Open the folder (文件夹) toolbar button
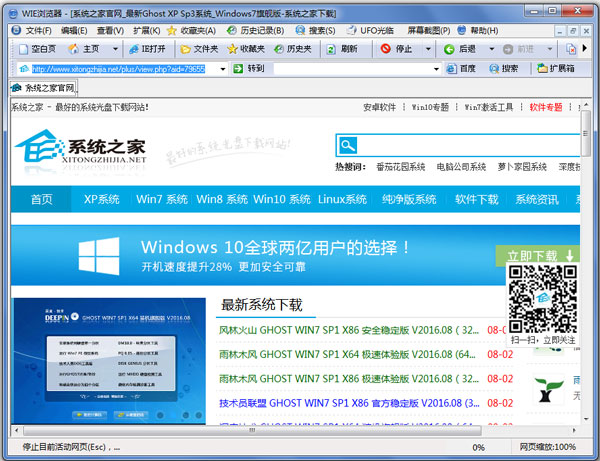This screenshot has height=461, width=600. click(199, 49)
